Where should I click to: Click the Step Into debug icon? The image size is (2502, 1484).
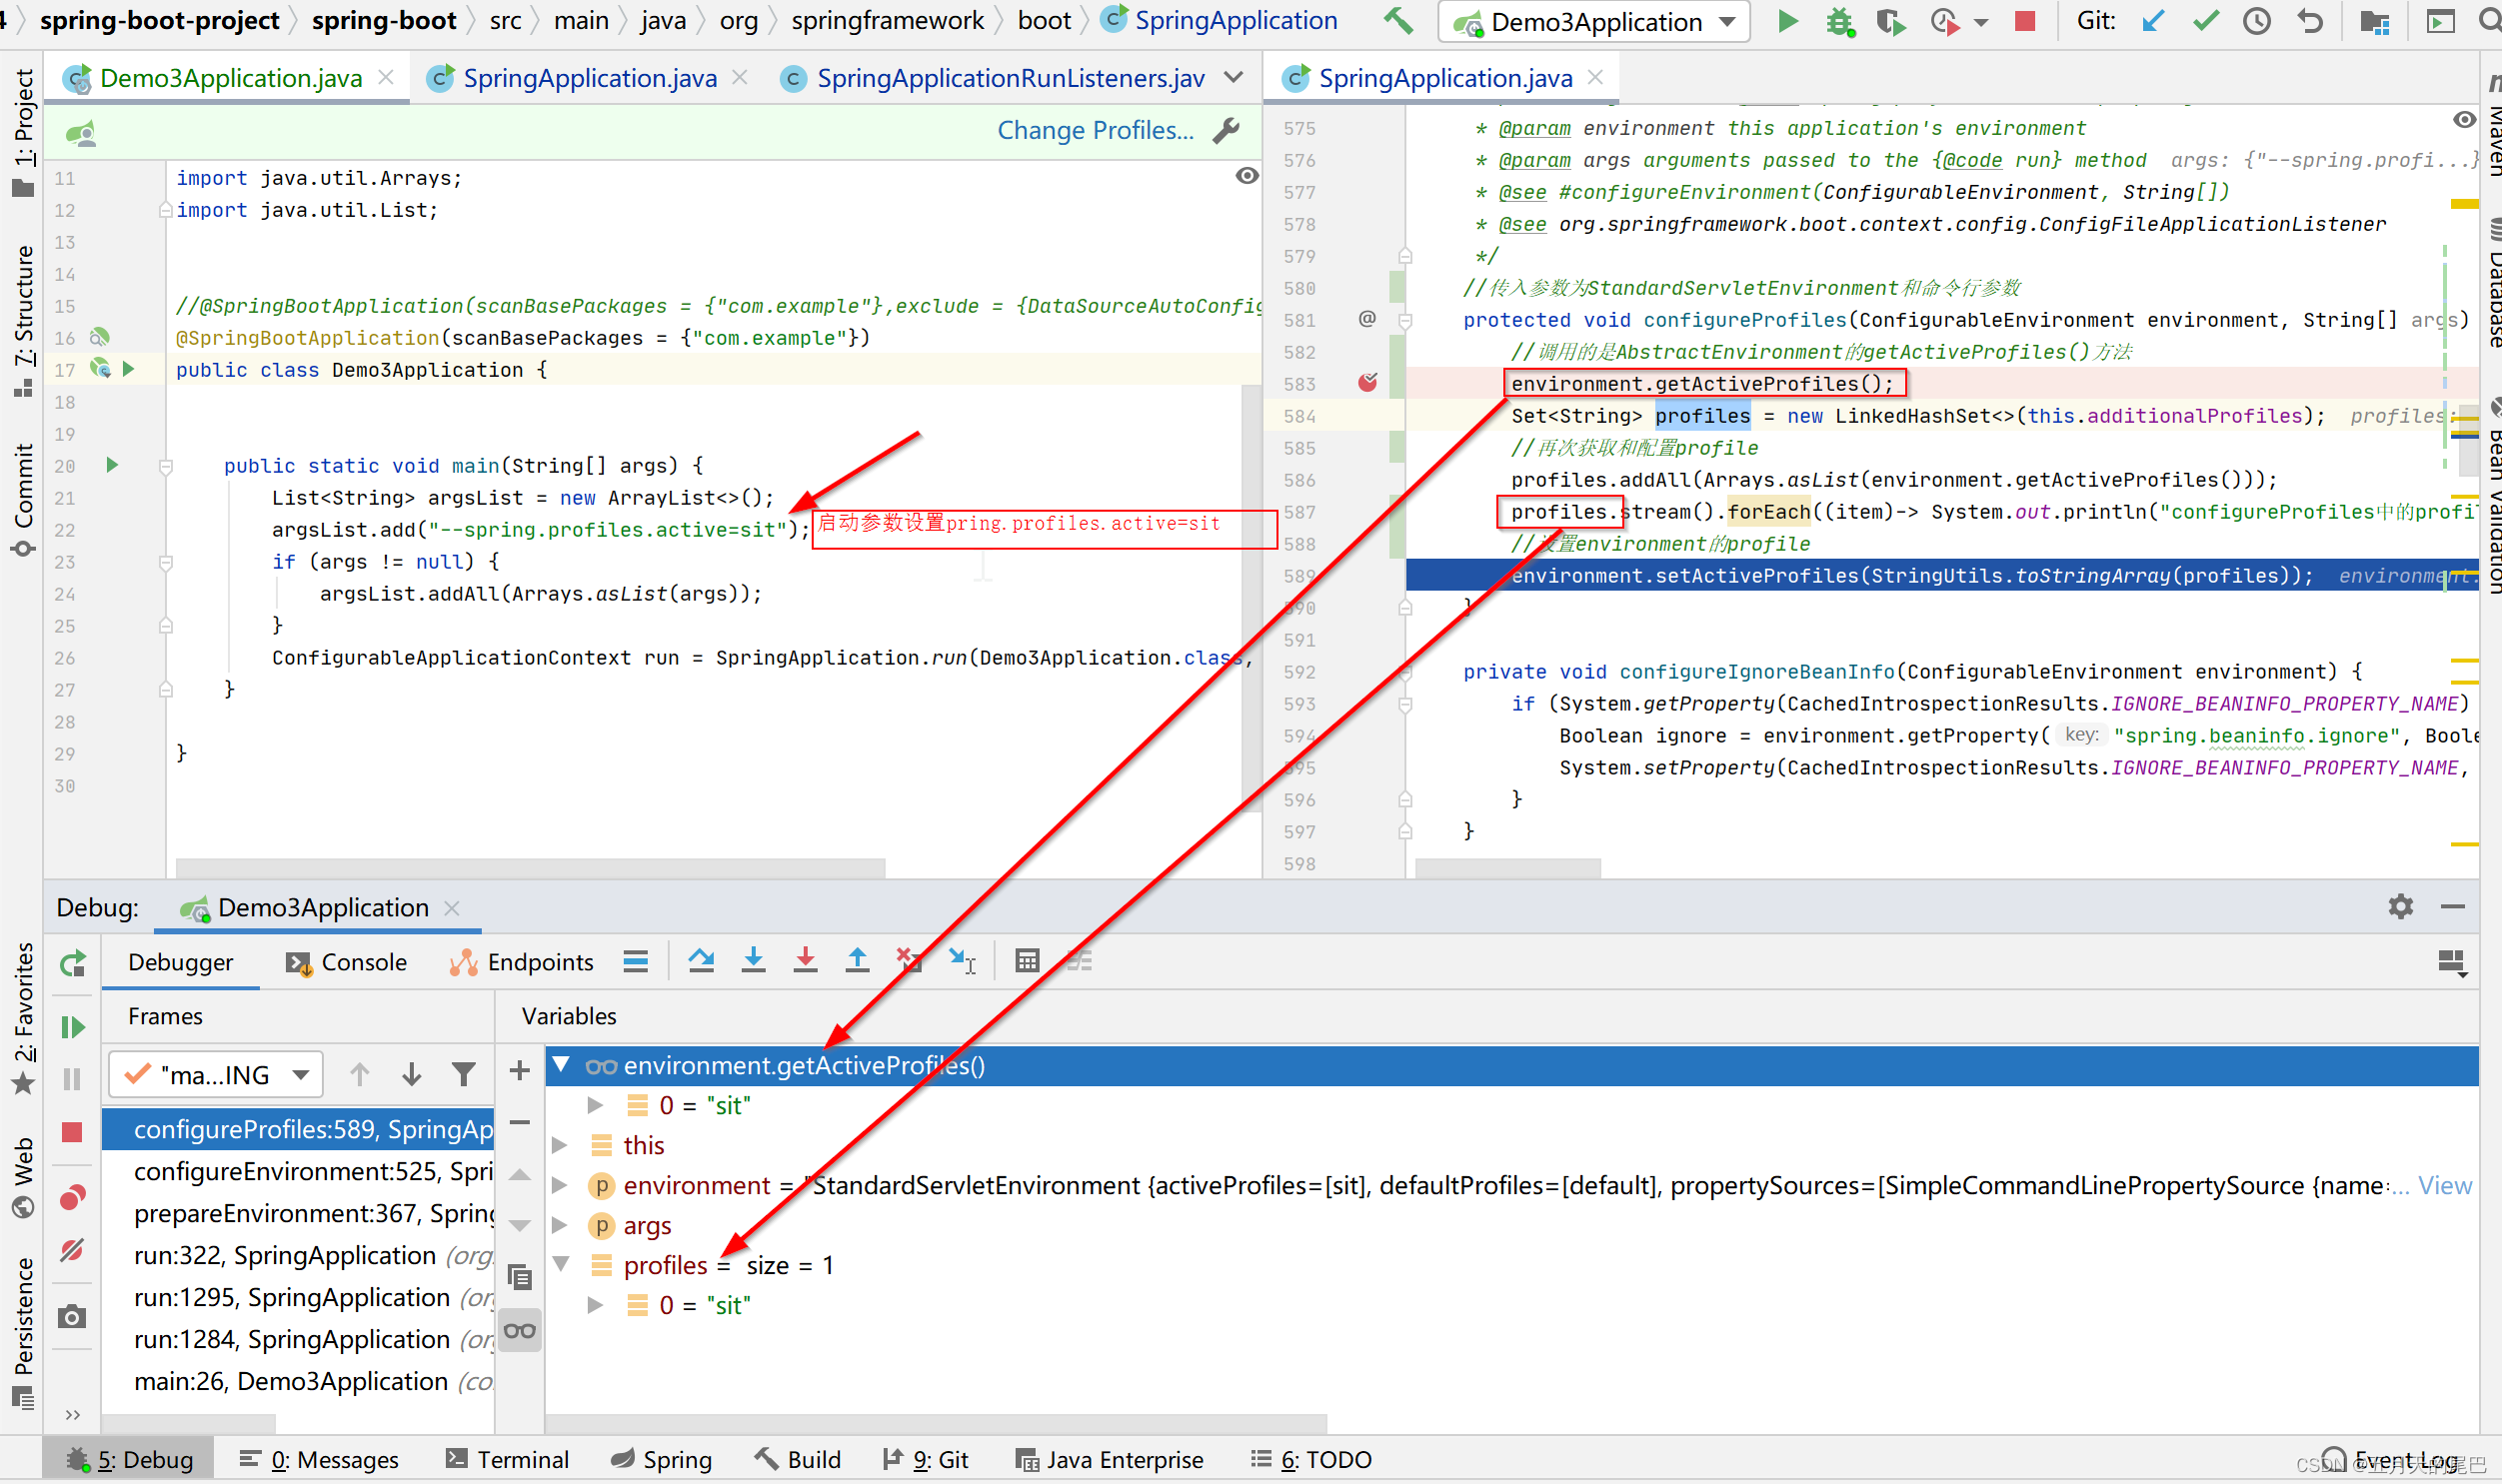coord(753,961)
